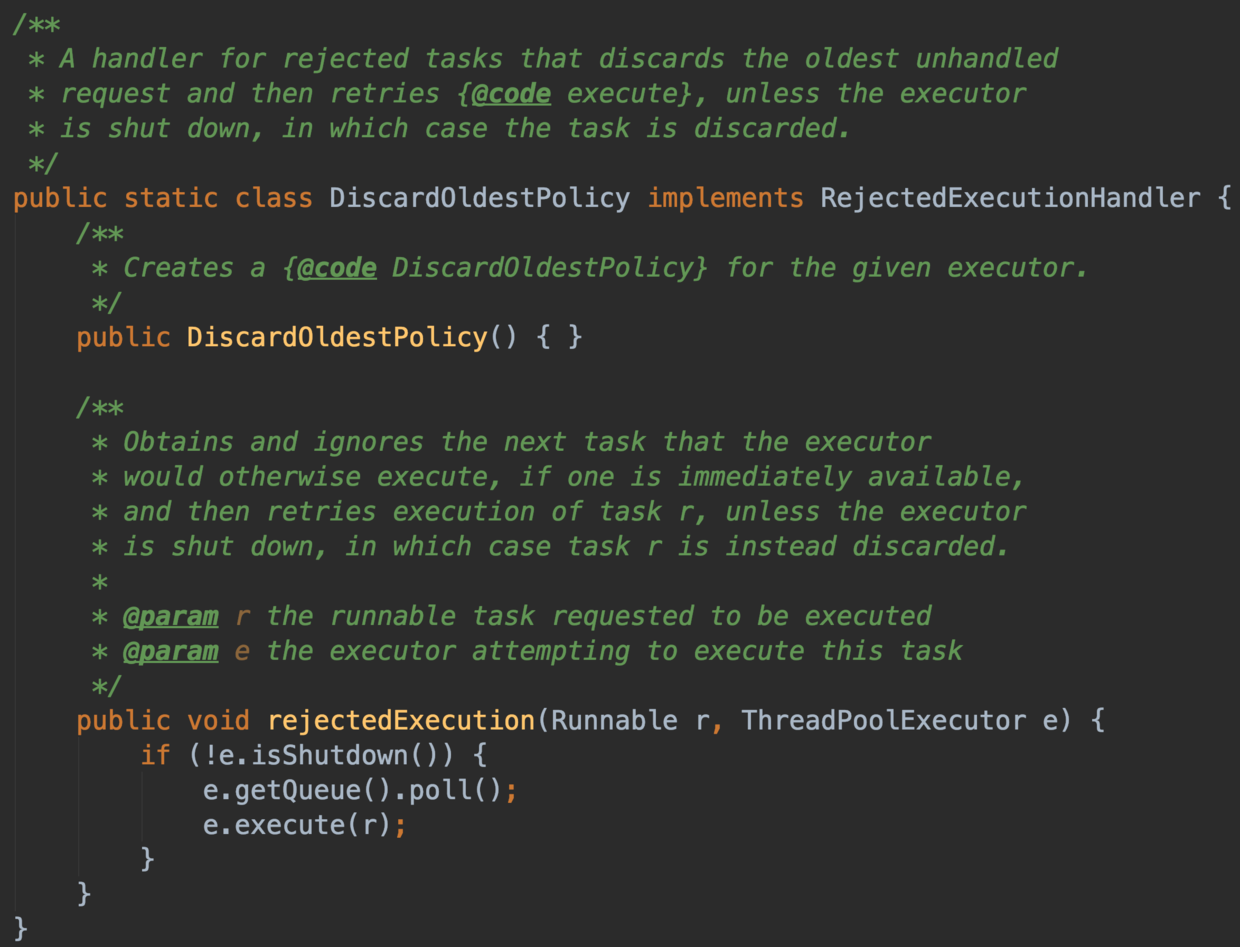
Task: Click the RejectedExecutionHandler interface name
Action: (1009, 198)
